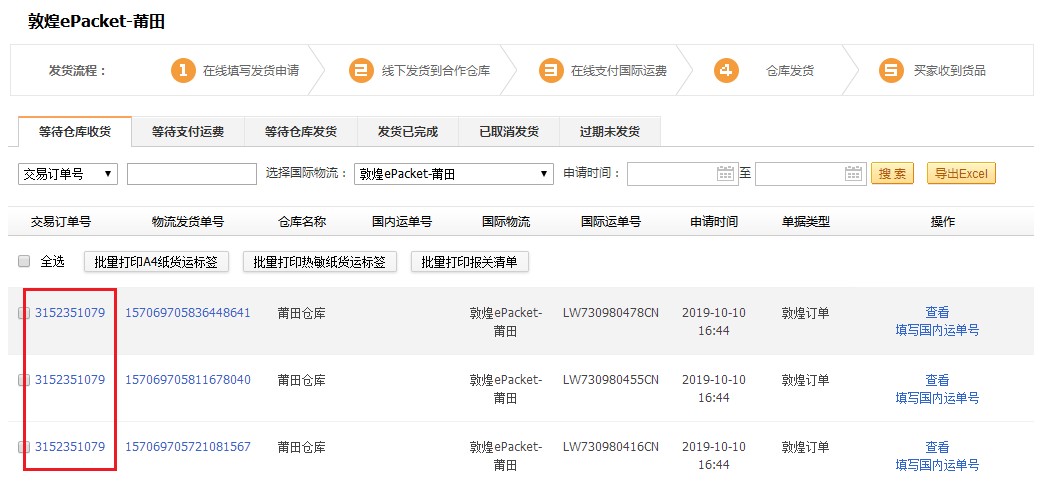Click 查看 in the LW730980416CN row
Viewport: 1045px width, 486px height.
point(937,447)
